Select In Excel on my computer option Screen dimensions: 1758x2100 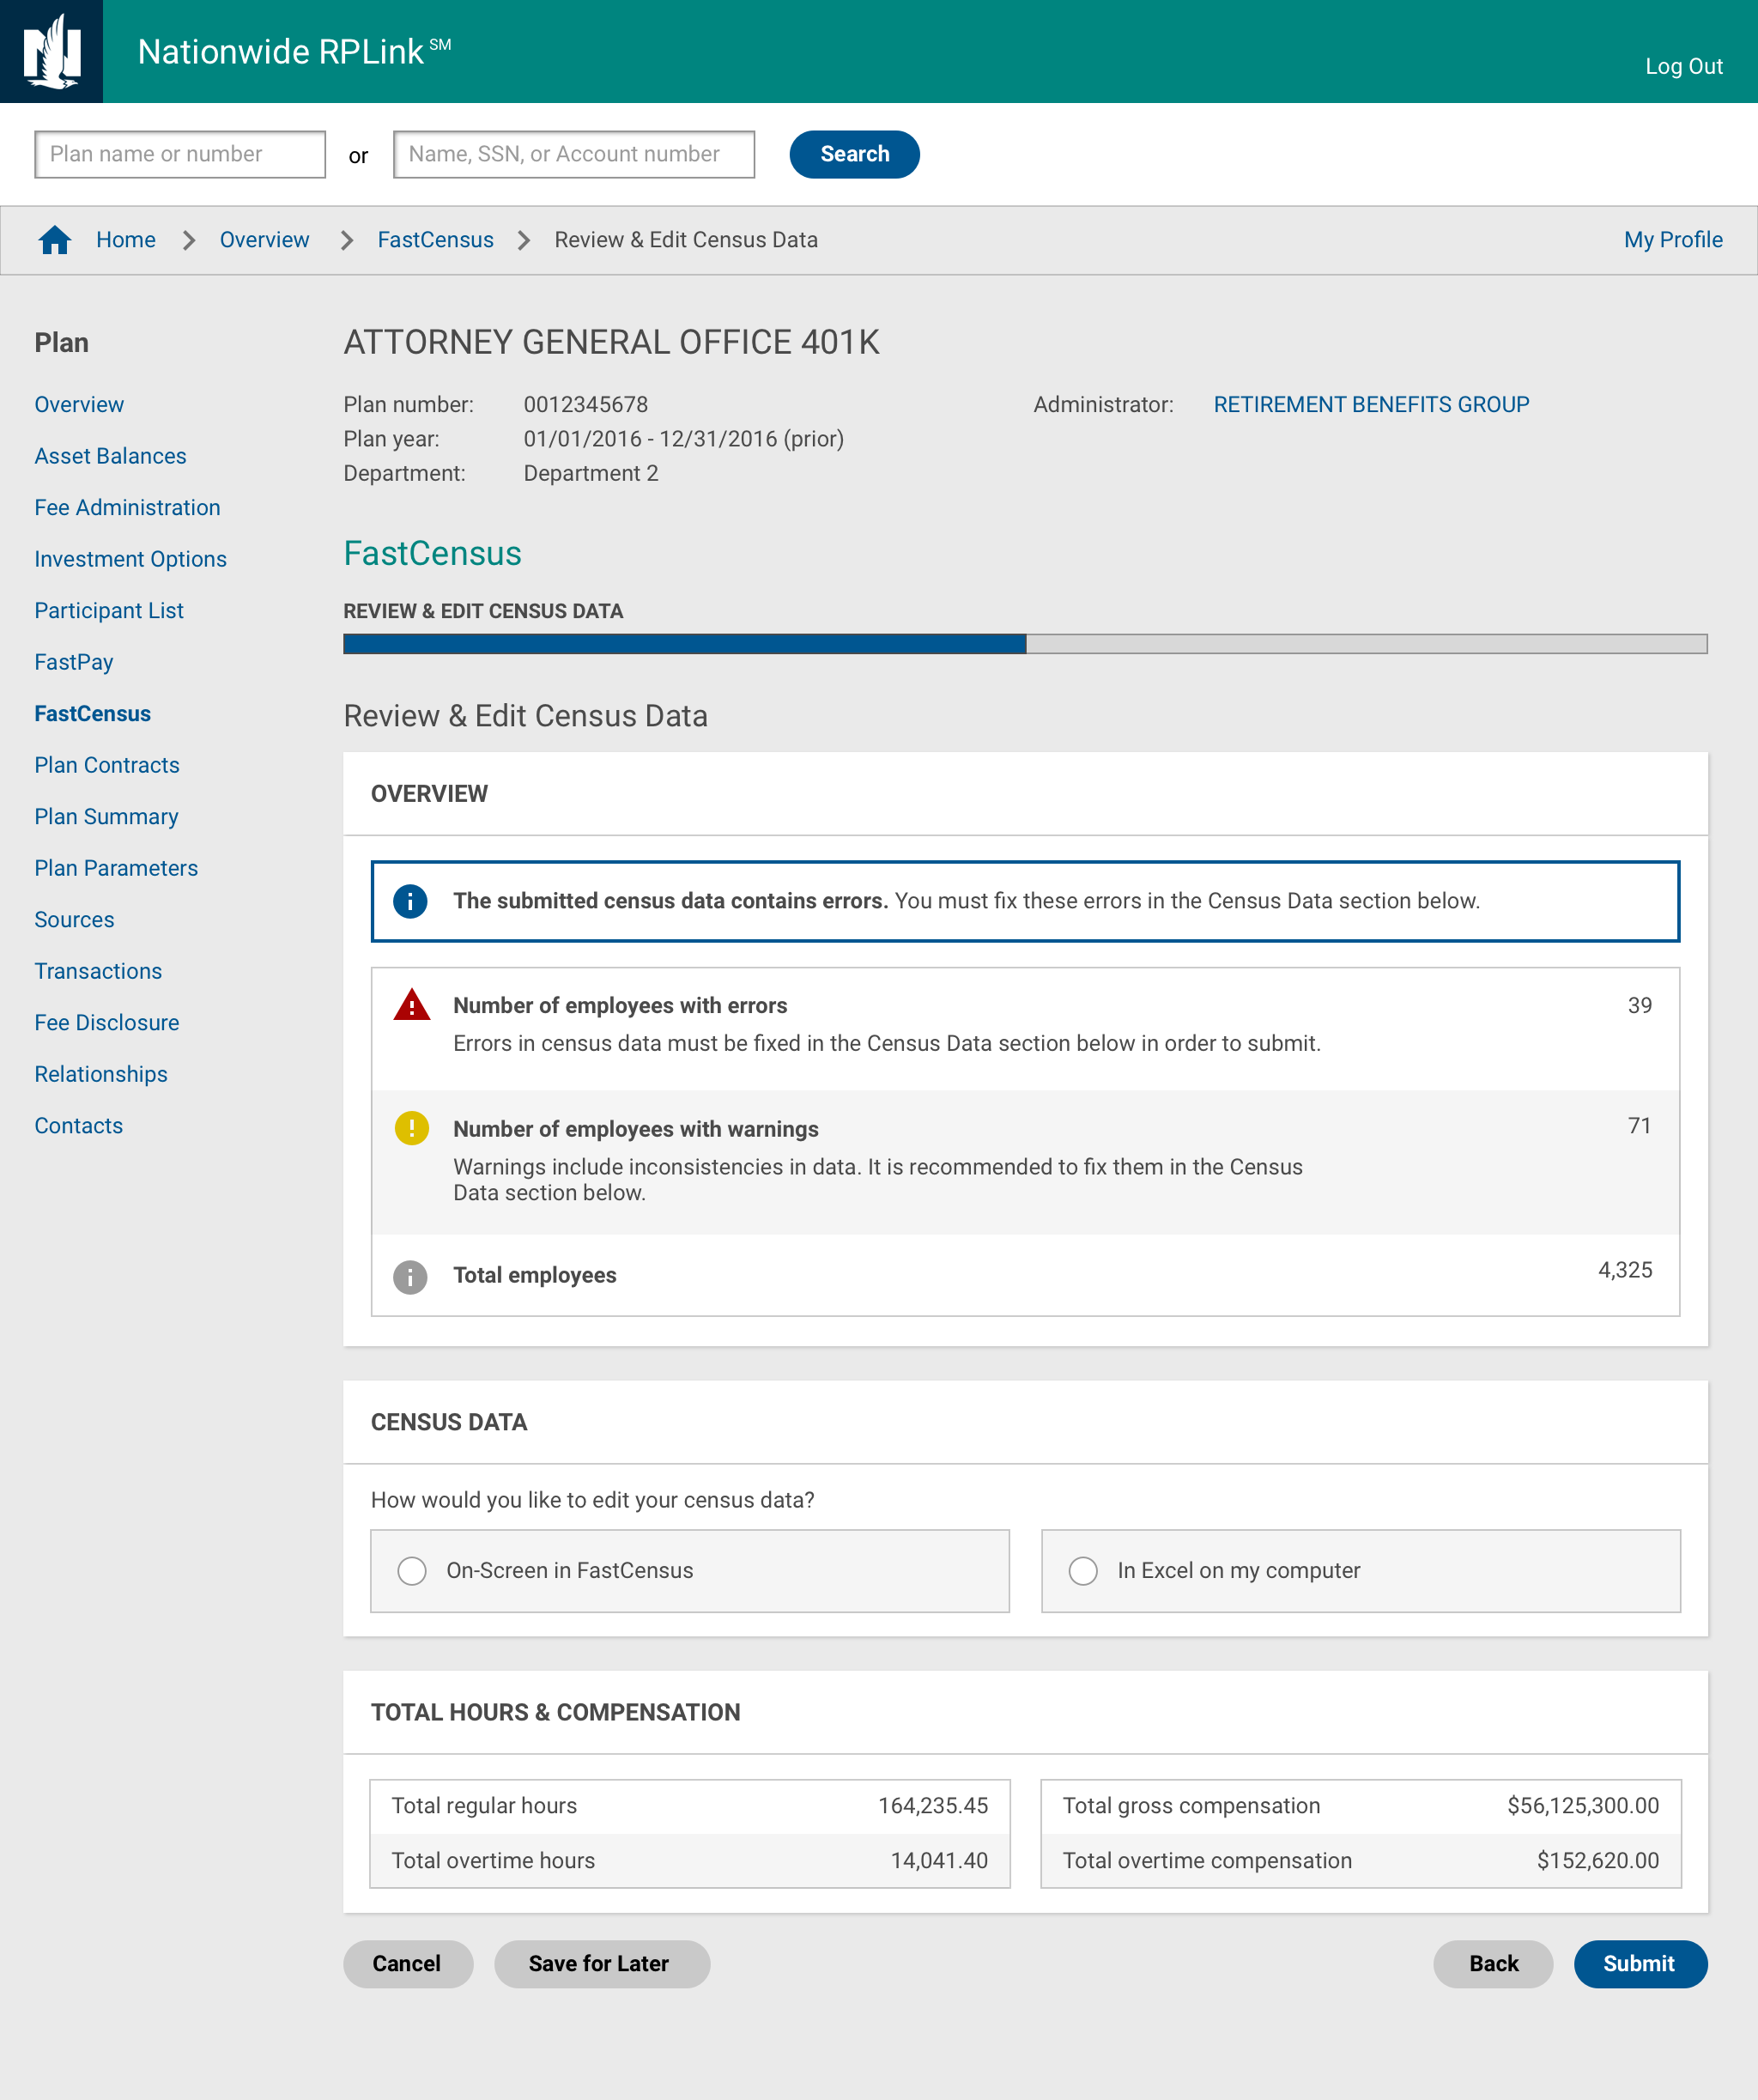point(1083,1571)
